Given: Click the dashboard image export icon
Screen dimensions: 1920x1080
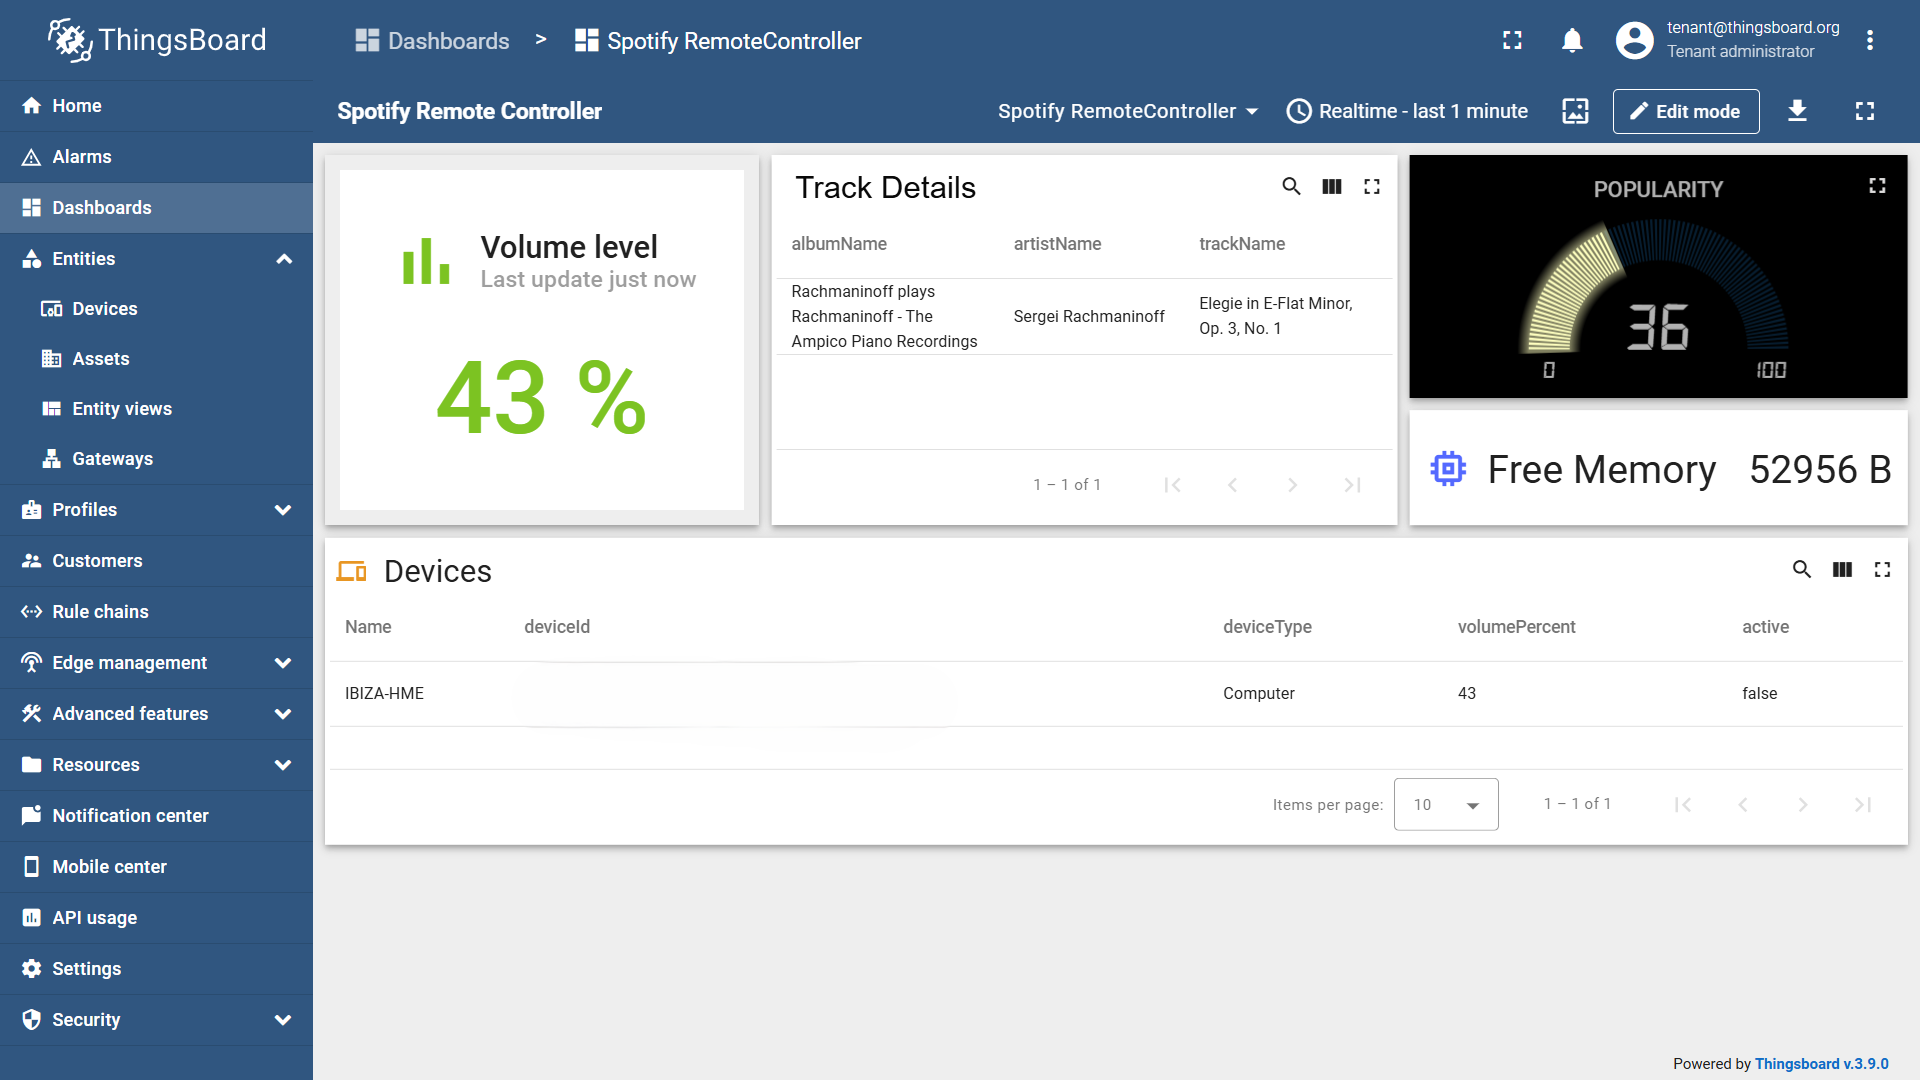Looking at the screenshot, I should click(x=1575, y=111).
